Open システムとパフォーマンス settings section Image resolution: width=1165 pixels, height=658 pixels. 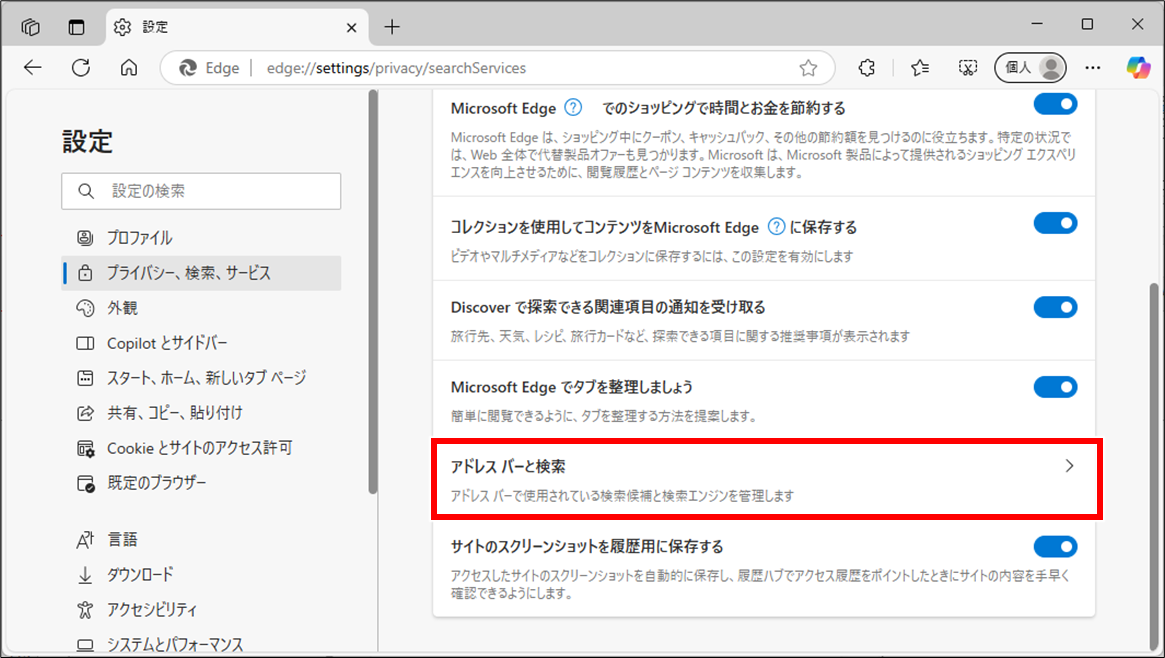point(201,644)
